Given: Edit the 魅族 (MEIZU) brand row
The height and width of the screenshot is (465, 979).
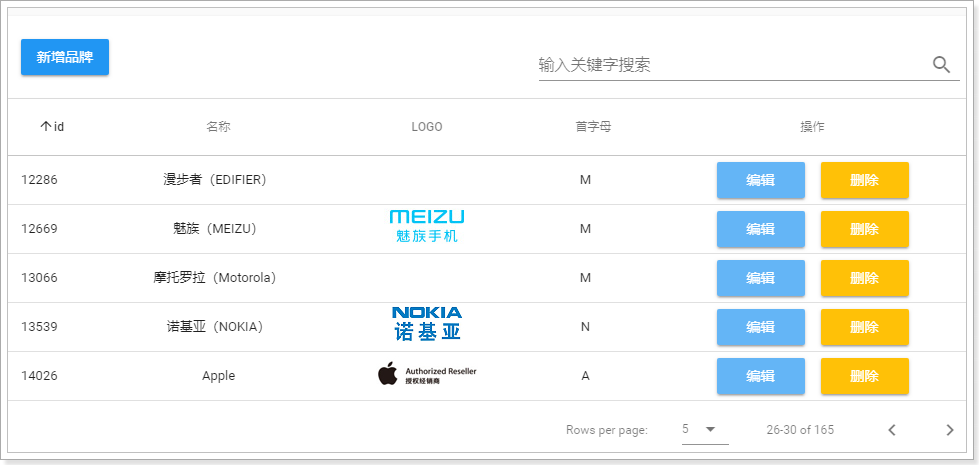Looking at the screenshot, I should coord(760,229).
